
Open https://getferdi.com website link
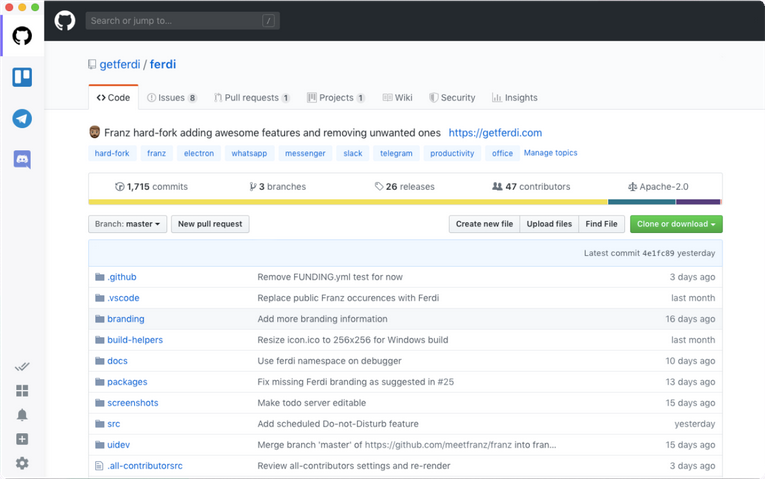click(x=495, y=133)
